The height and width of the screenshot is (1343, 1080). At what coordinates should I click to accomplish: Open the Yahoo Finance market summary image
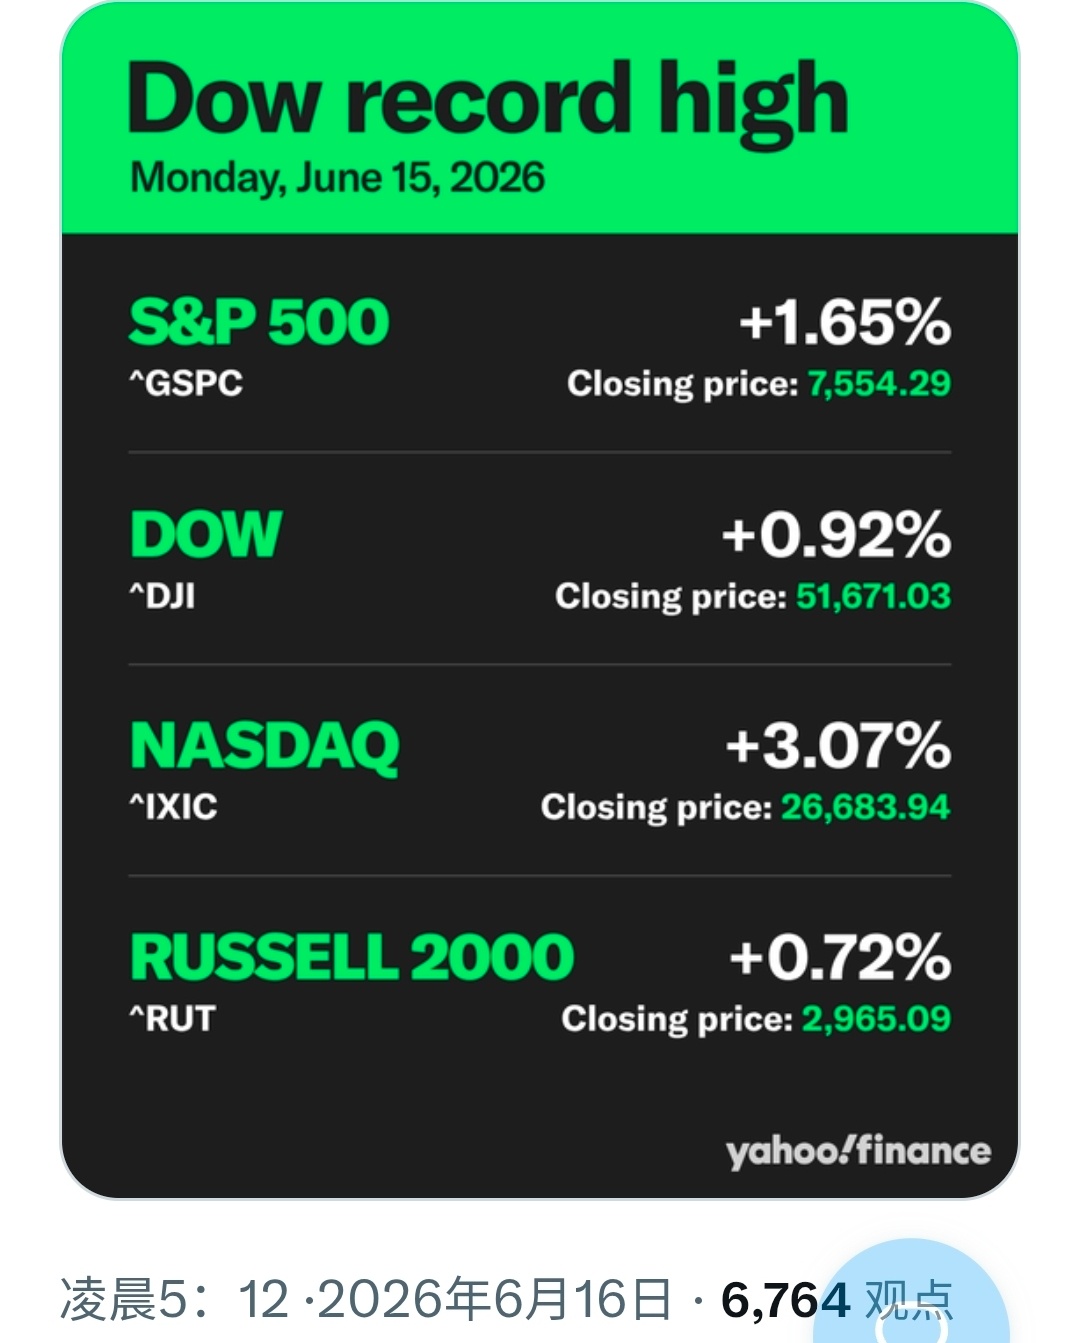pos(540,600)
